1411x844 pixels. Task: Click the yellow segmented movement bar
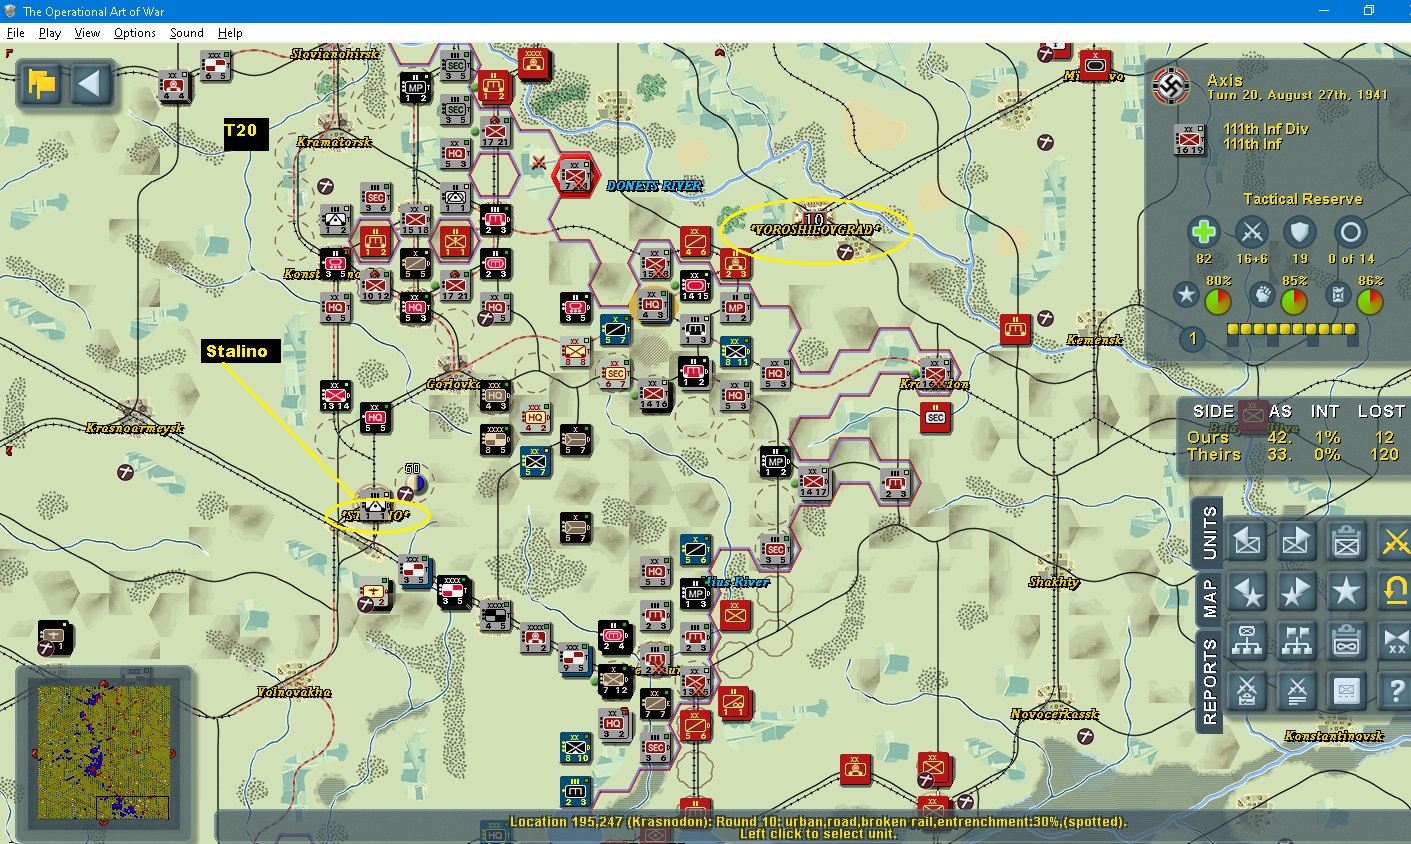point(1291,329)
